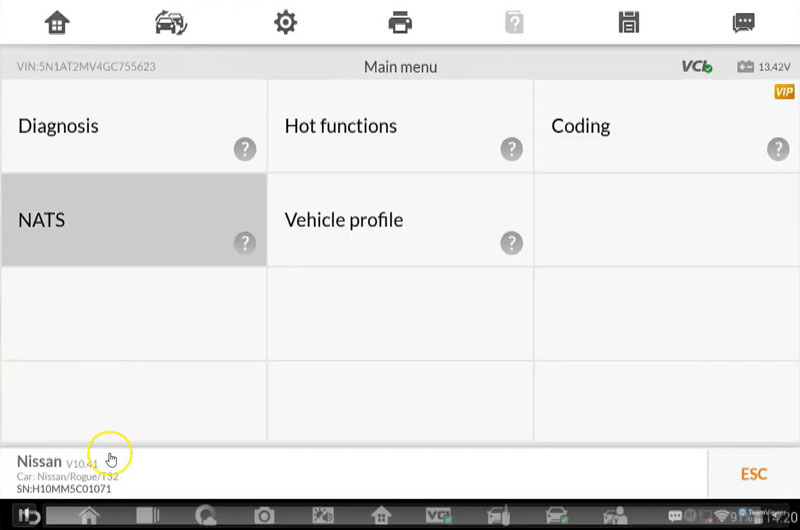Open the settings gear

pos(285,22)
